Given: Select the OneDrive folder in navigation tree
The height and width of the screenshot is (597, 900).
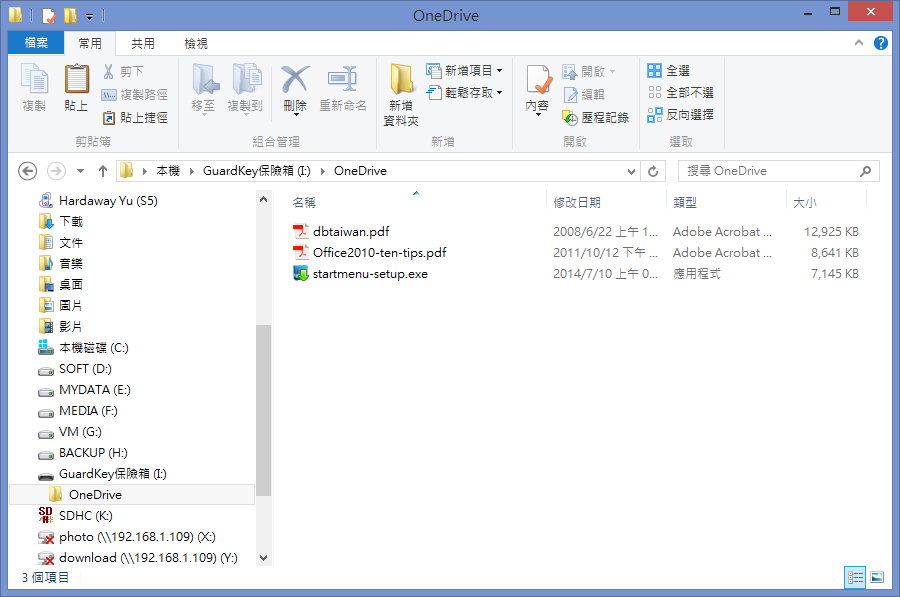Looking at the screenshot, I should [132, 495].
